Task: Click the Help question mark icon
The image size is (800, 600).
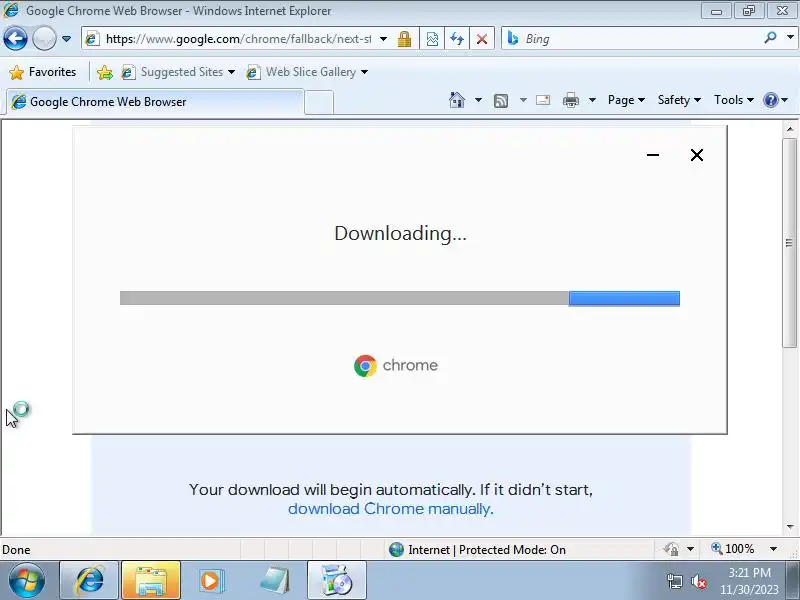Action: [770, 100]
